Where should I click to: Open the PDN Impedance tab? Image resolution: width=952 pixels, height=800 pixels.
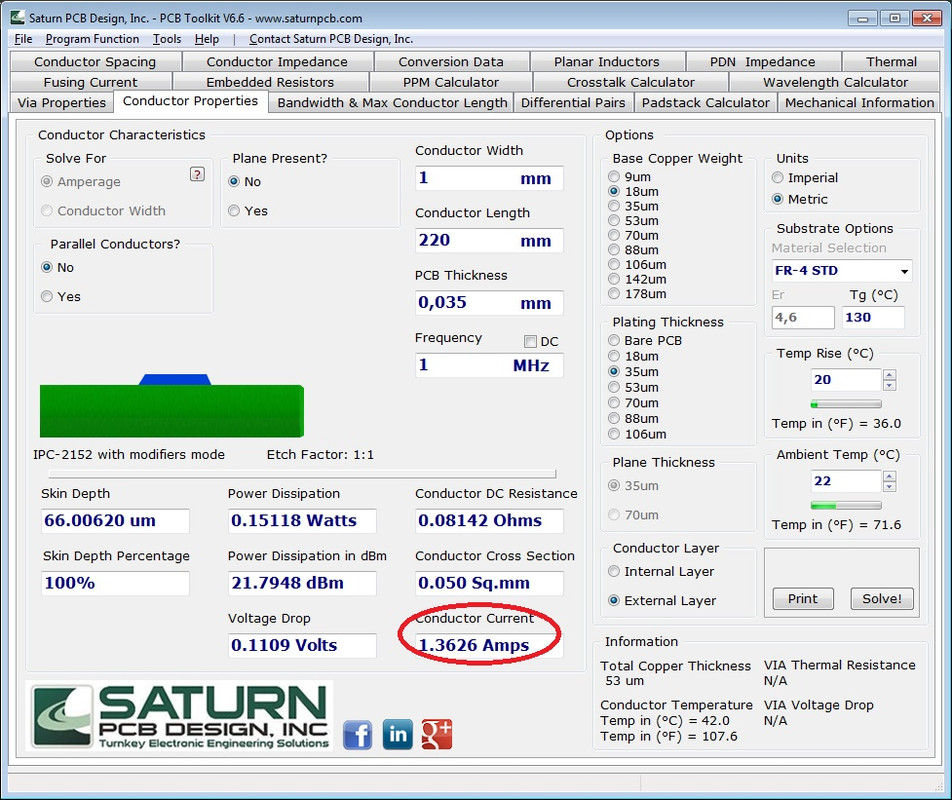(x=763, y=62)
